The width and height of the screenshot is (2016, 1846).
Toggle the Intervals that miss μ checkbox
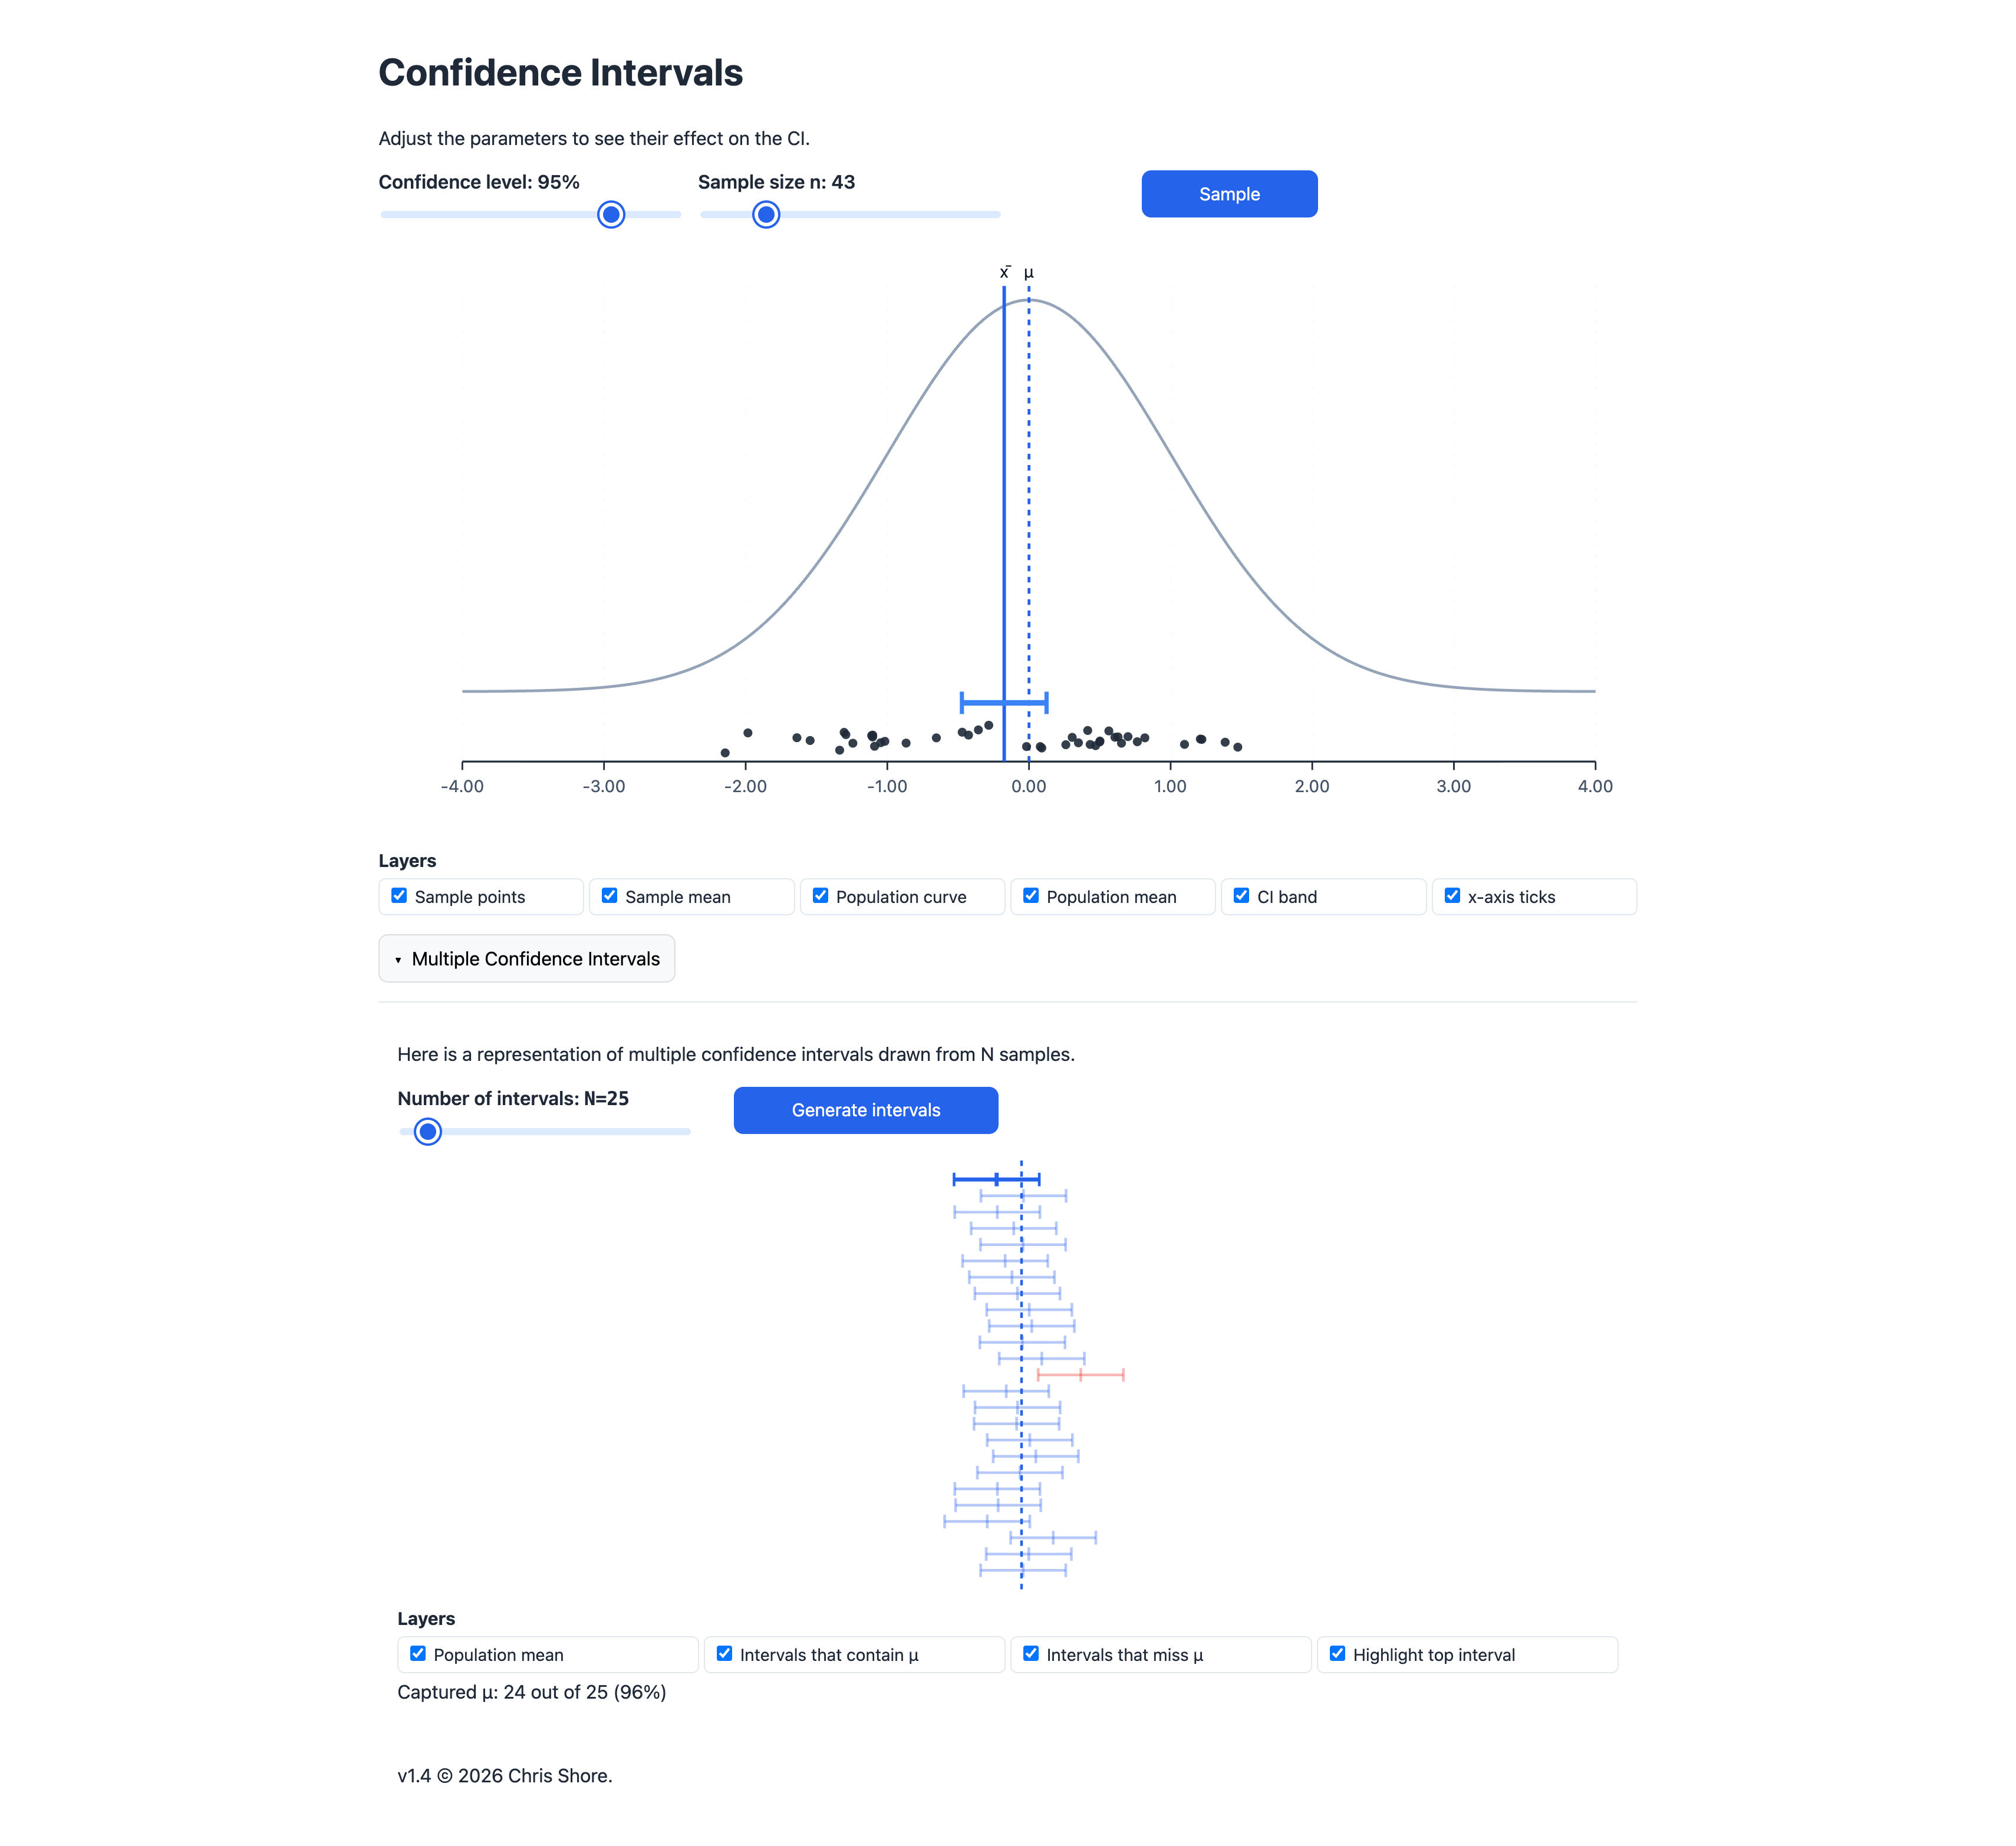(x=1031, y=1654)
